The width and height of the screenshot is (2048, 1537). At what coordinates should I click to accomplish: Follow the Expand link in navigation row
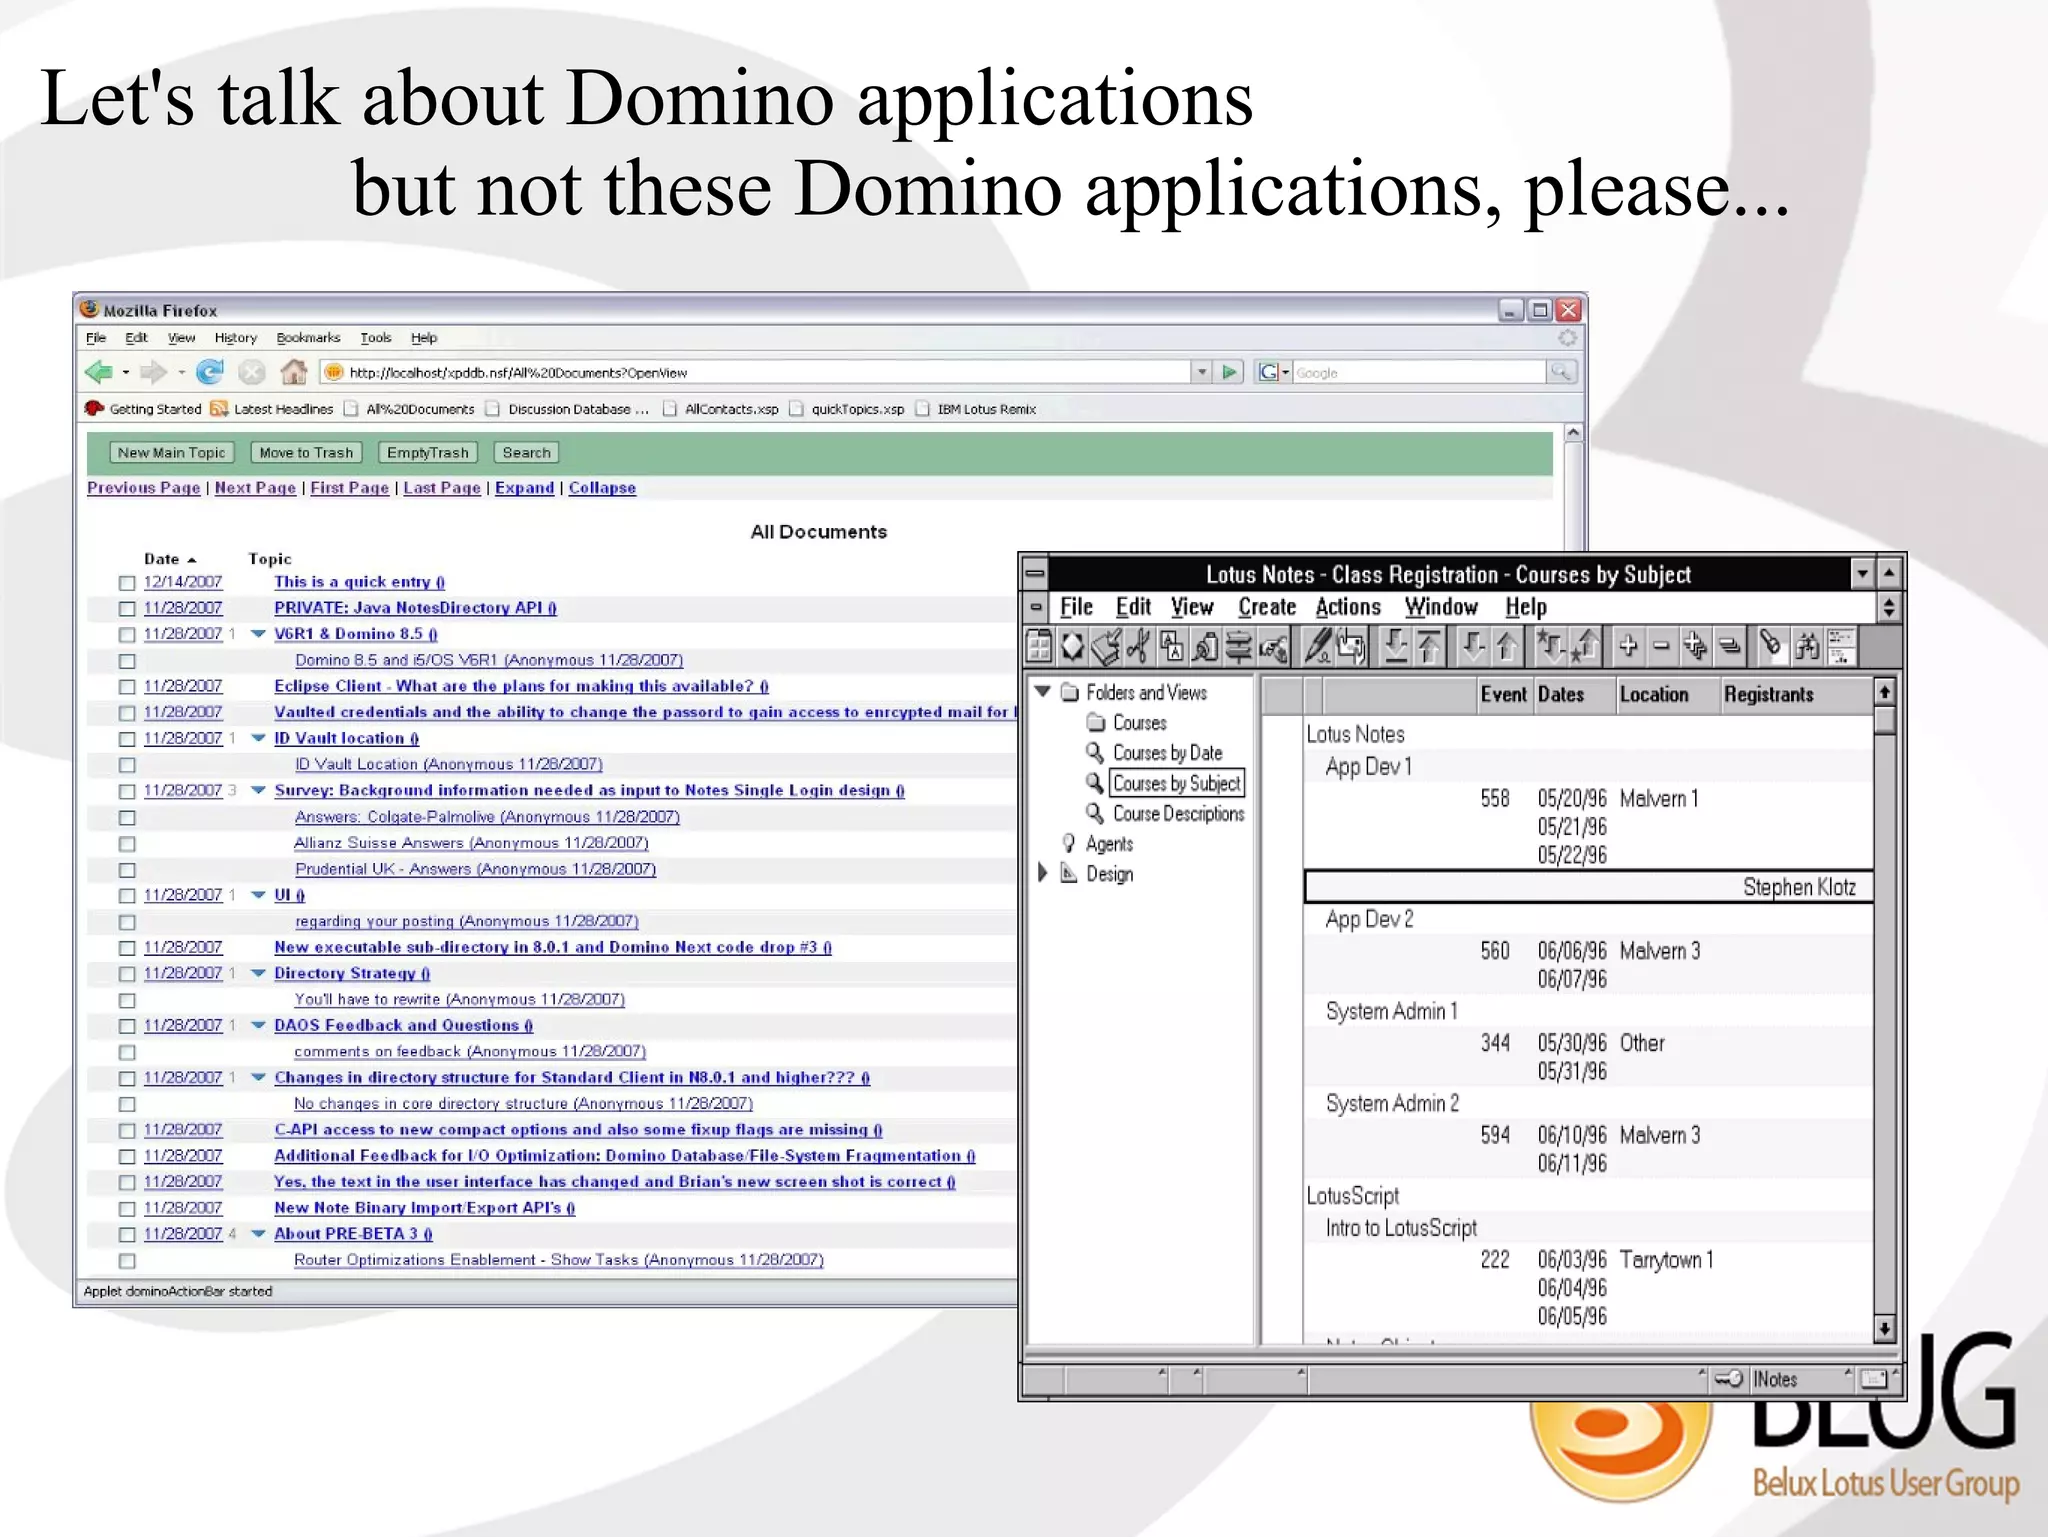coord(524,488)
